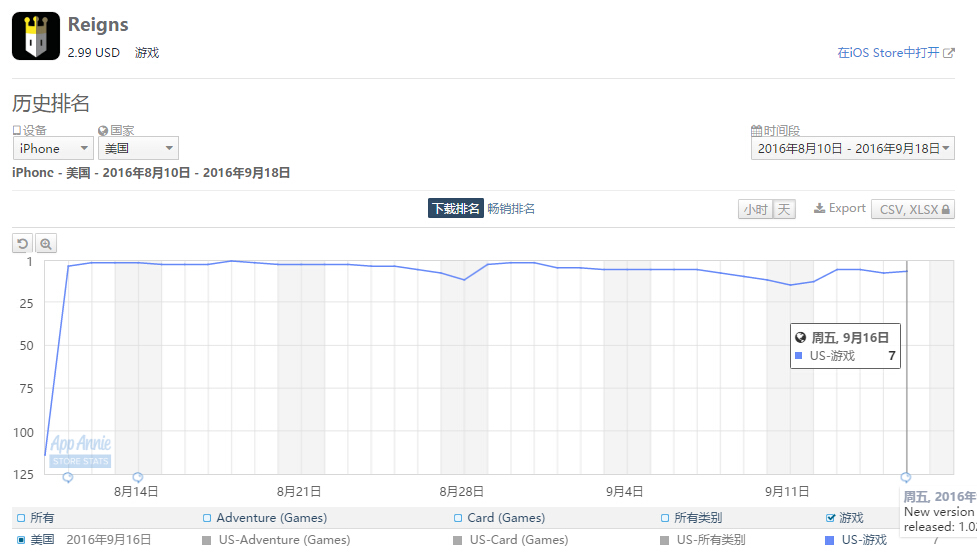Toggle the 所有 checkbox in legend

21,518
